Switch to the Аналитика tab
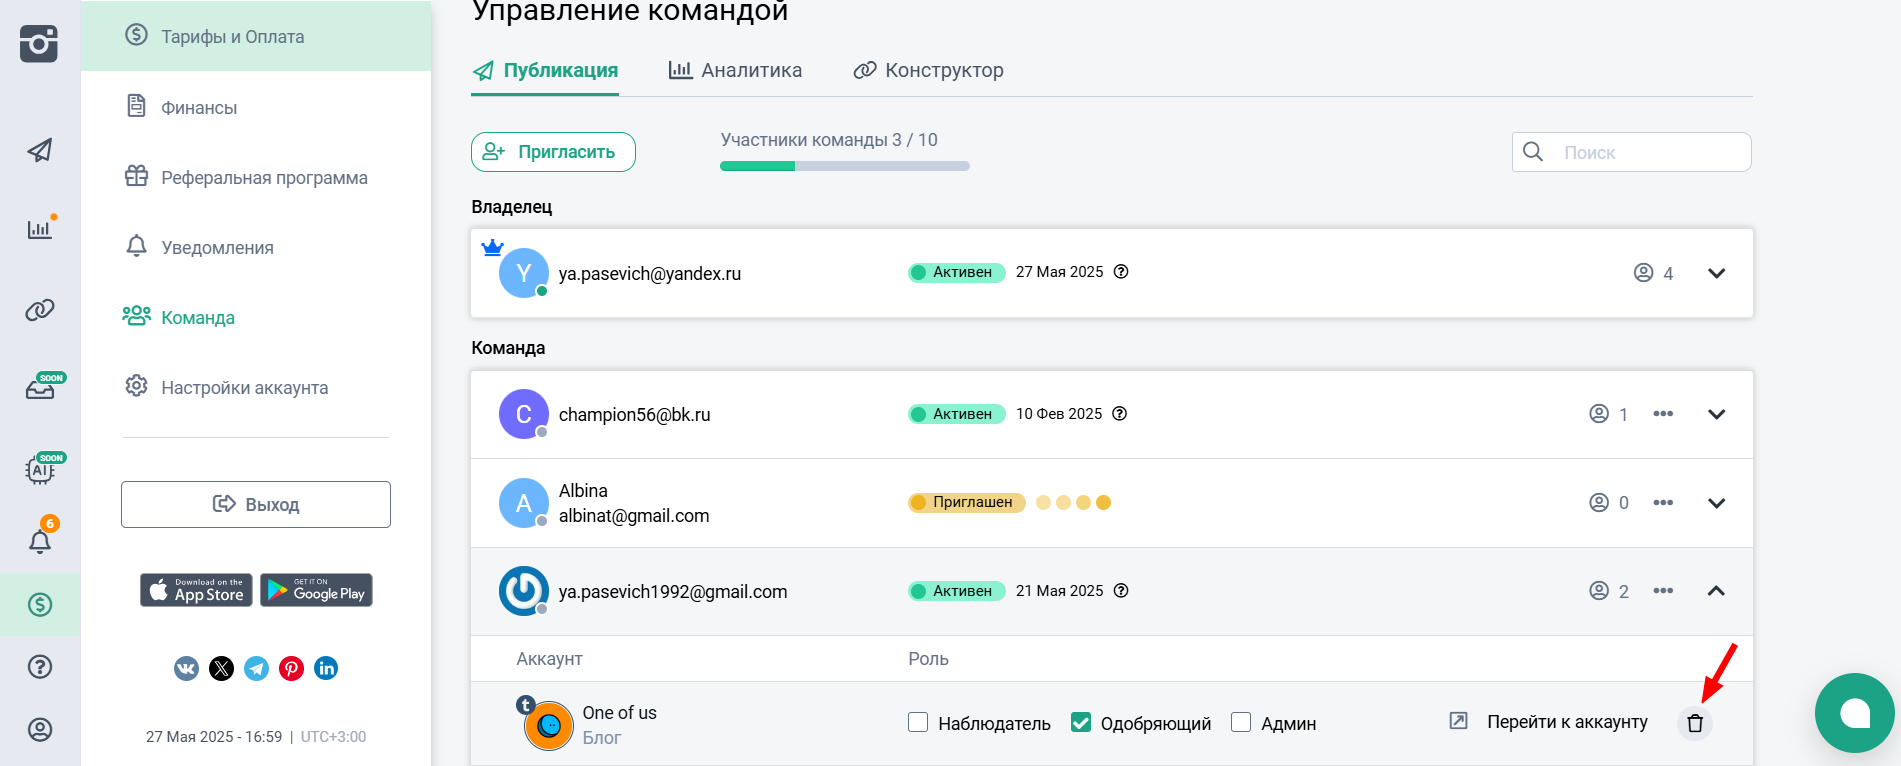 (736, 70)
